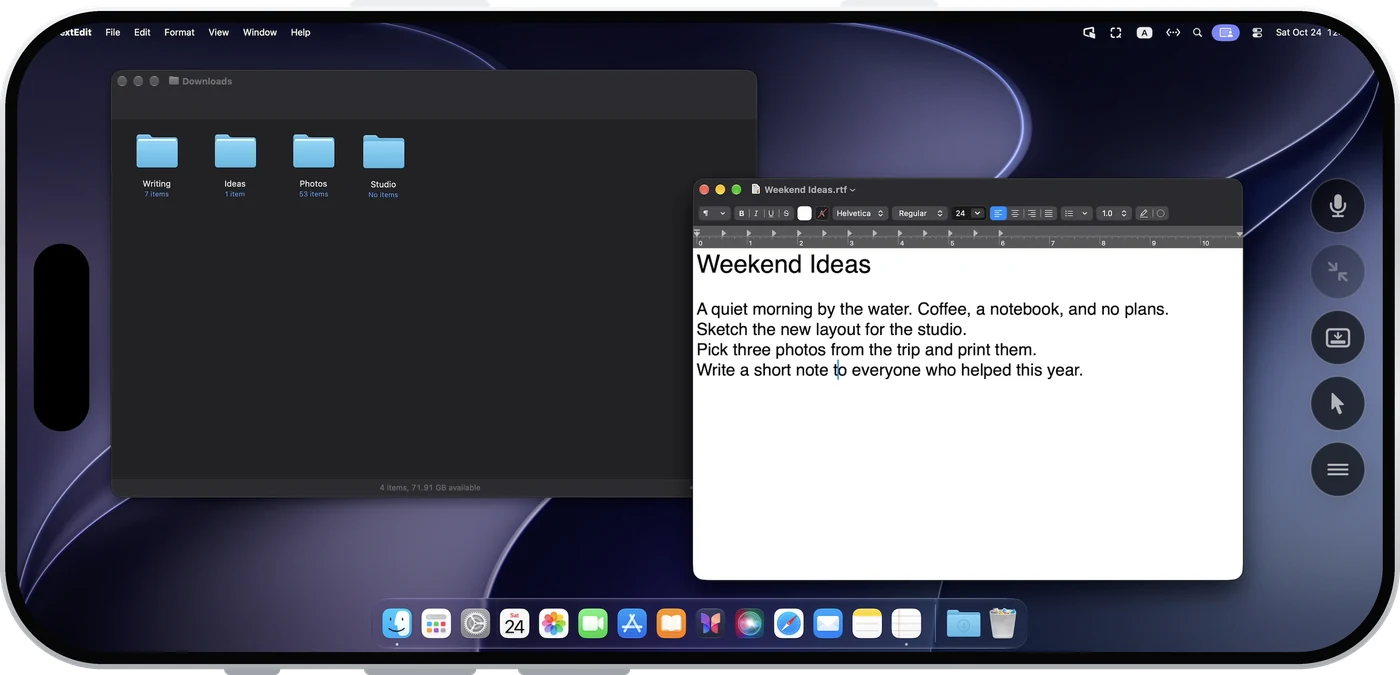Viewport: 1400px width, 675px height.
Task: Open the butterfly app icon in the Dock
Action: (x=710, y=624)
